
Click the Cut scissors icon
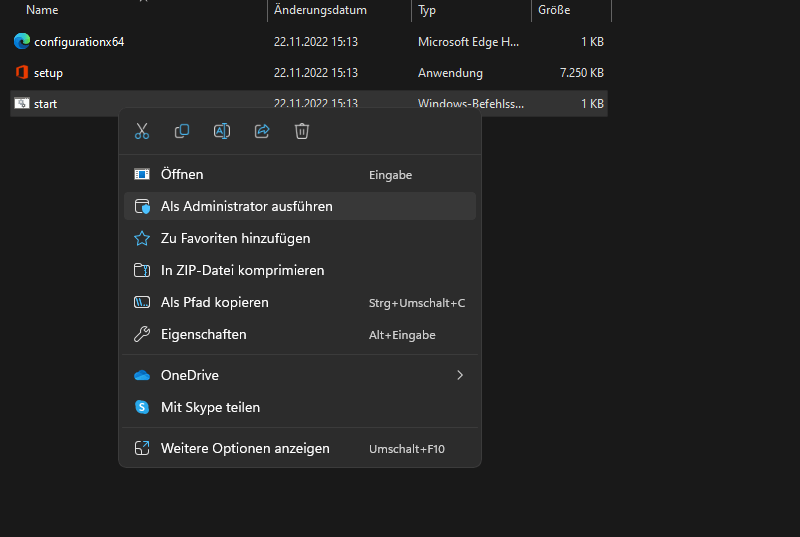click(x=142, y=131)
